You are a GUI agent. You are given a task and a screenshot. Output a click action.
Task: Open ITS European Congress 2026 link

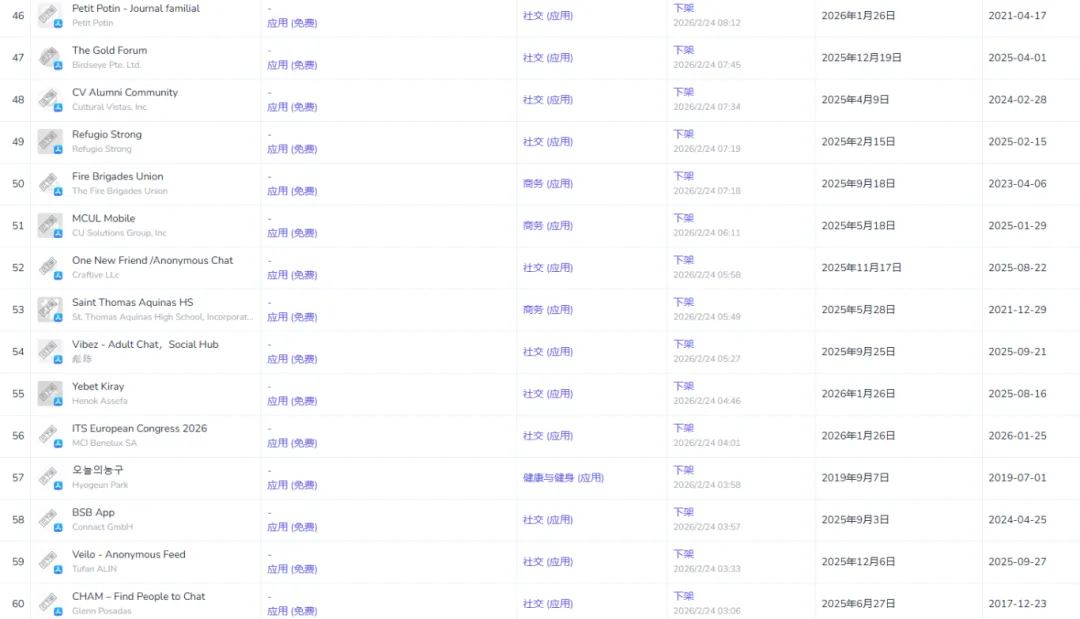coord(139,429)
